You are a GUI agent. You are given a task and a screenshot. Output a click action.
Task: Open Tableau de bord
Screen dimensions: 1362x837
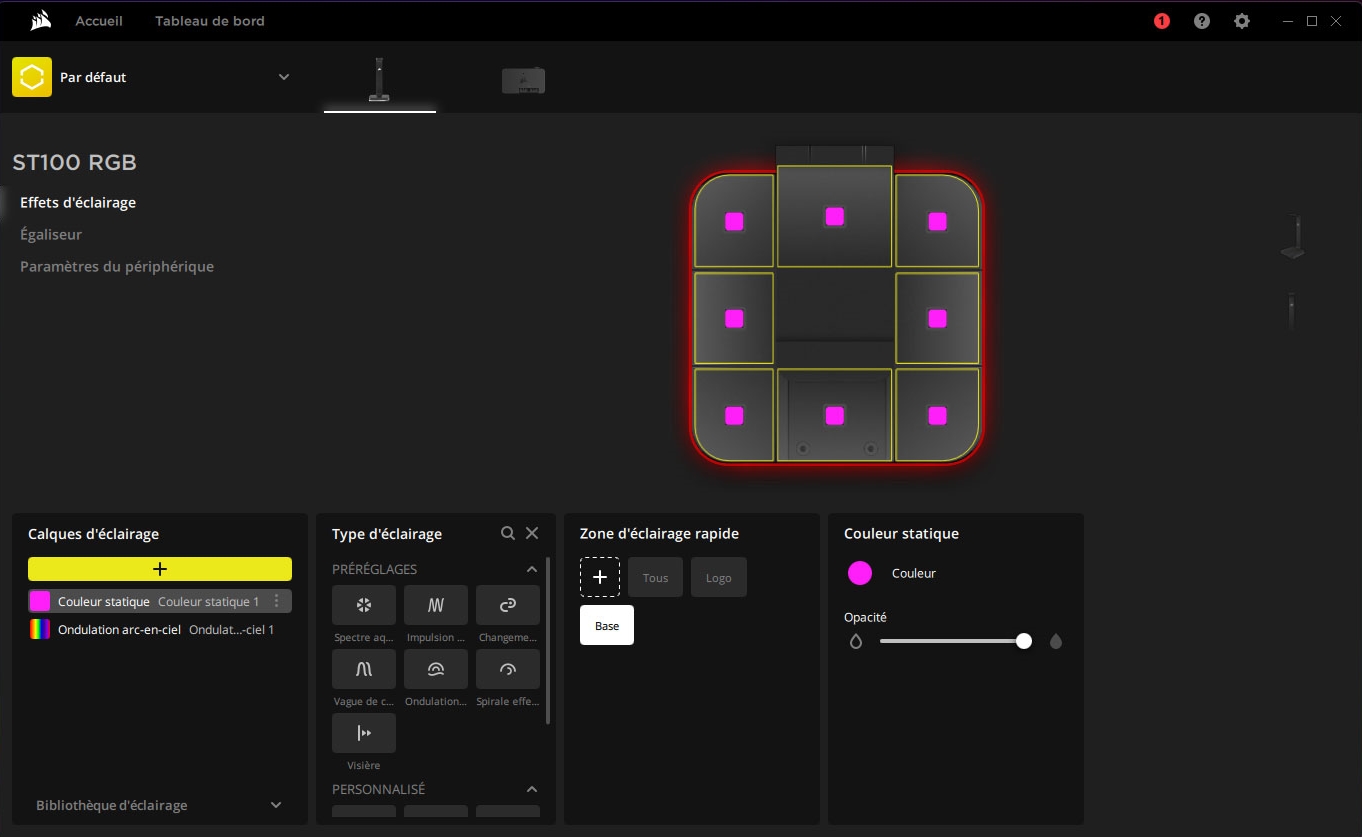coord(210,21)
